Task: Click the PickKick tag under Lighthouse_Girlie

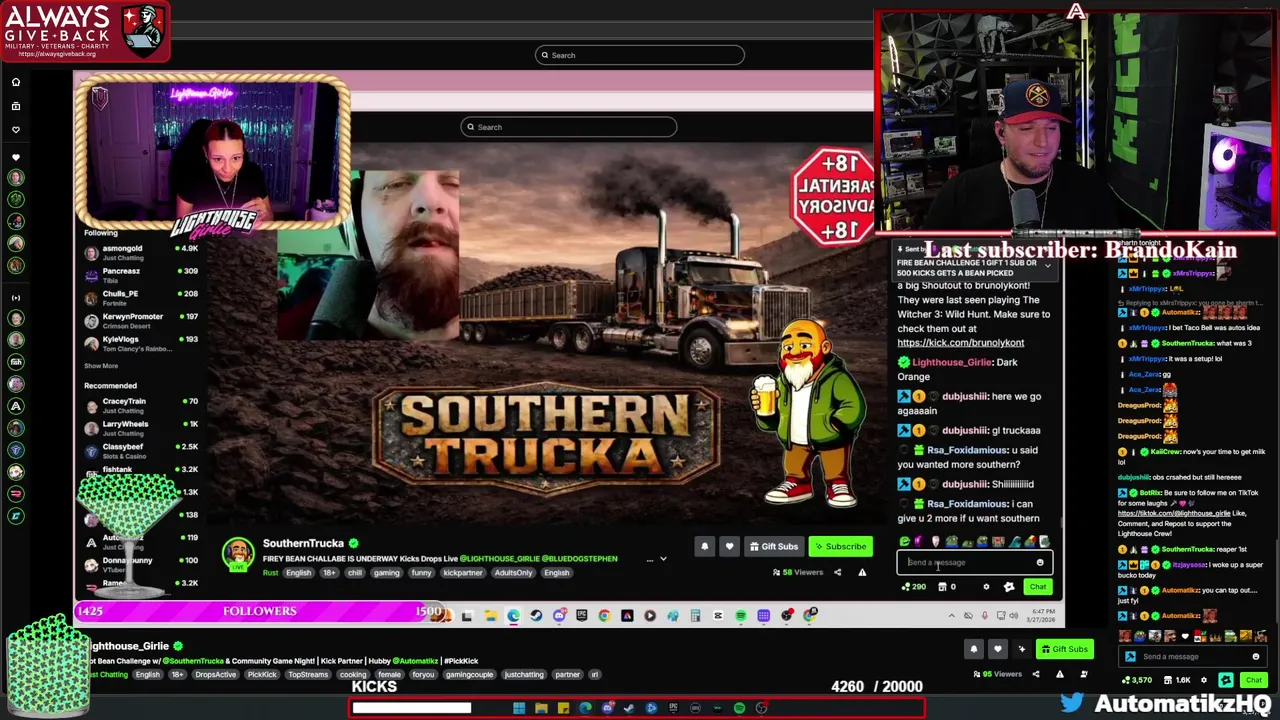Action: 262,675
